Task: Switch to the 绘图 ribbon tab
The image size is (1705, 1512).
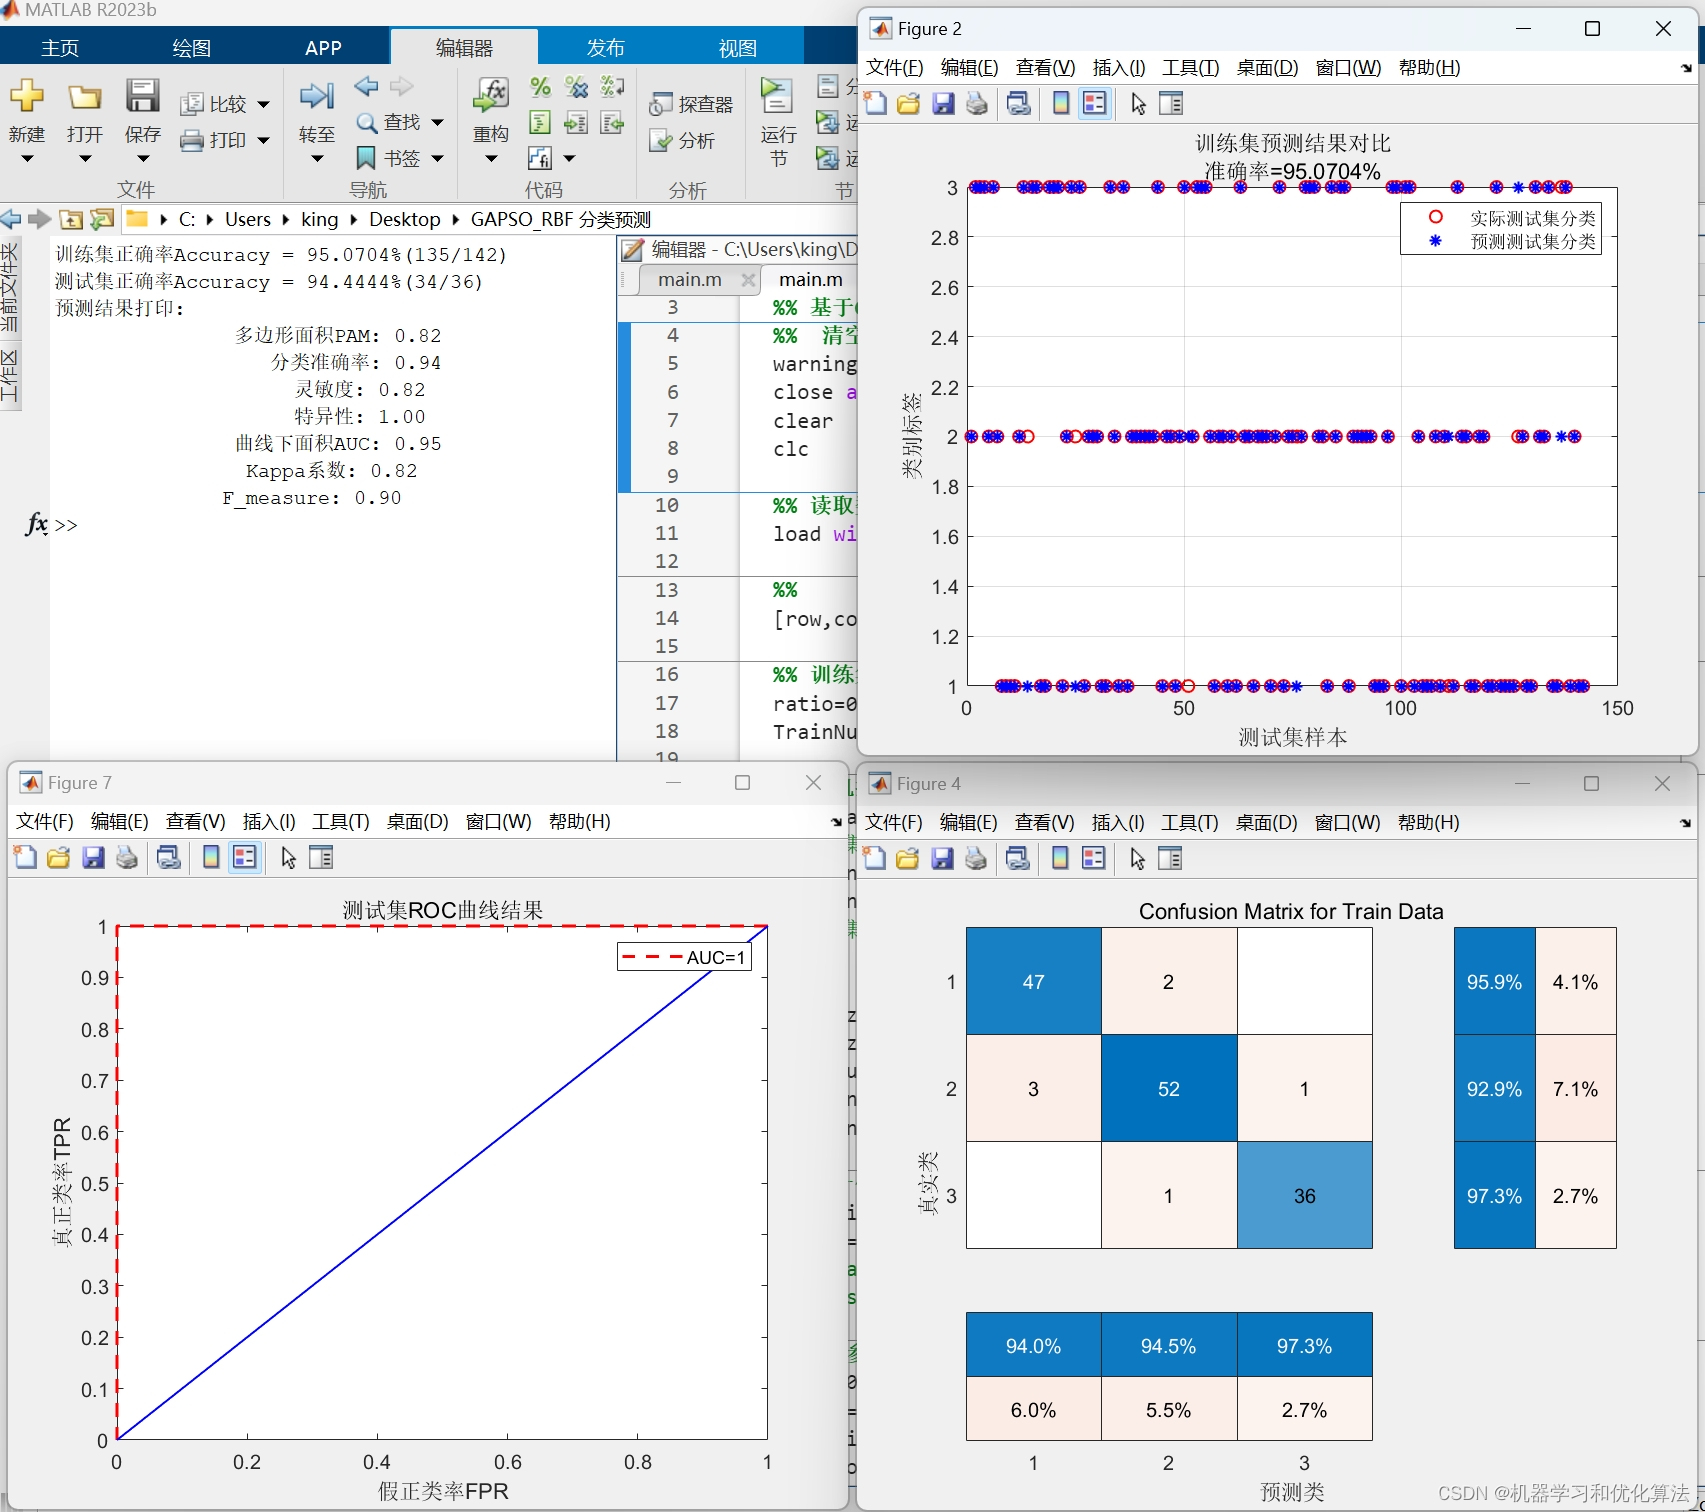Action: point(191,47)
